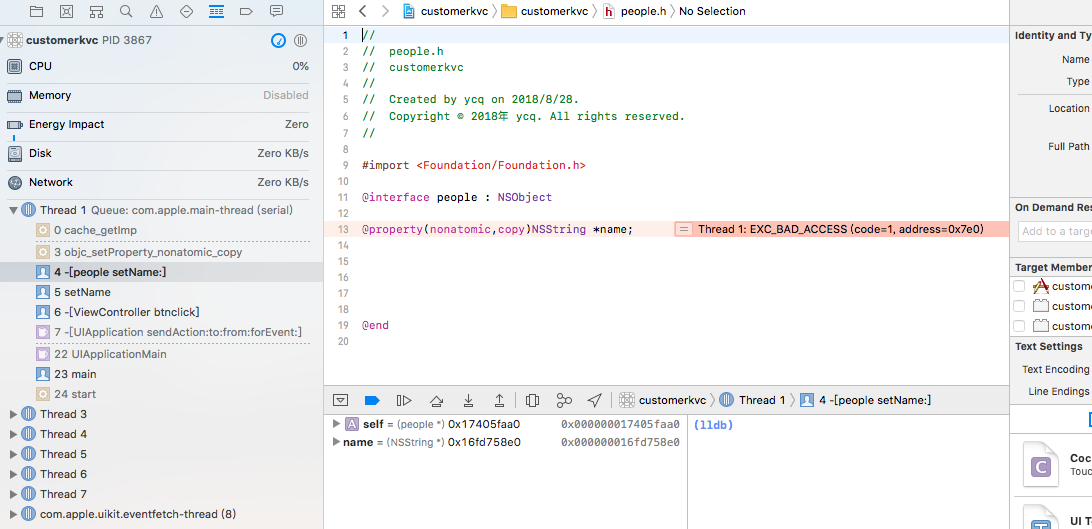This screenshot has height=529, width=1092.
Task: Select frame 7 sendAction:to:from:forEvent:
Action: pos(162,332)
